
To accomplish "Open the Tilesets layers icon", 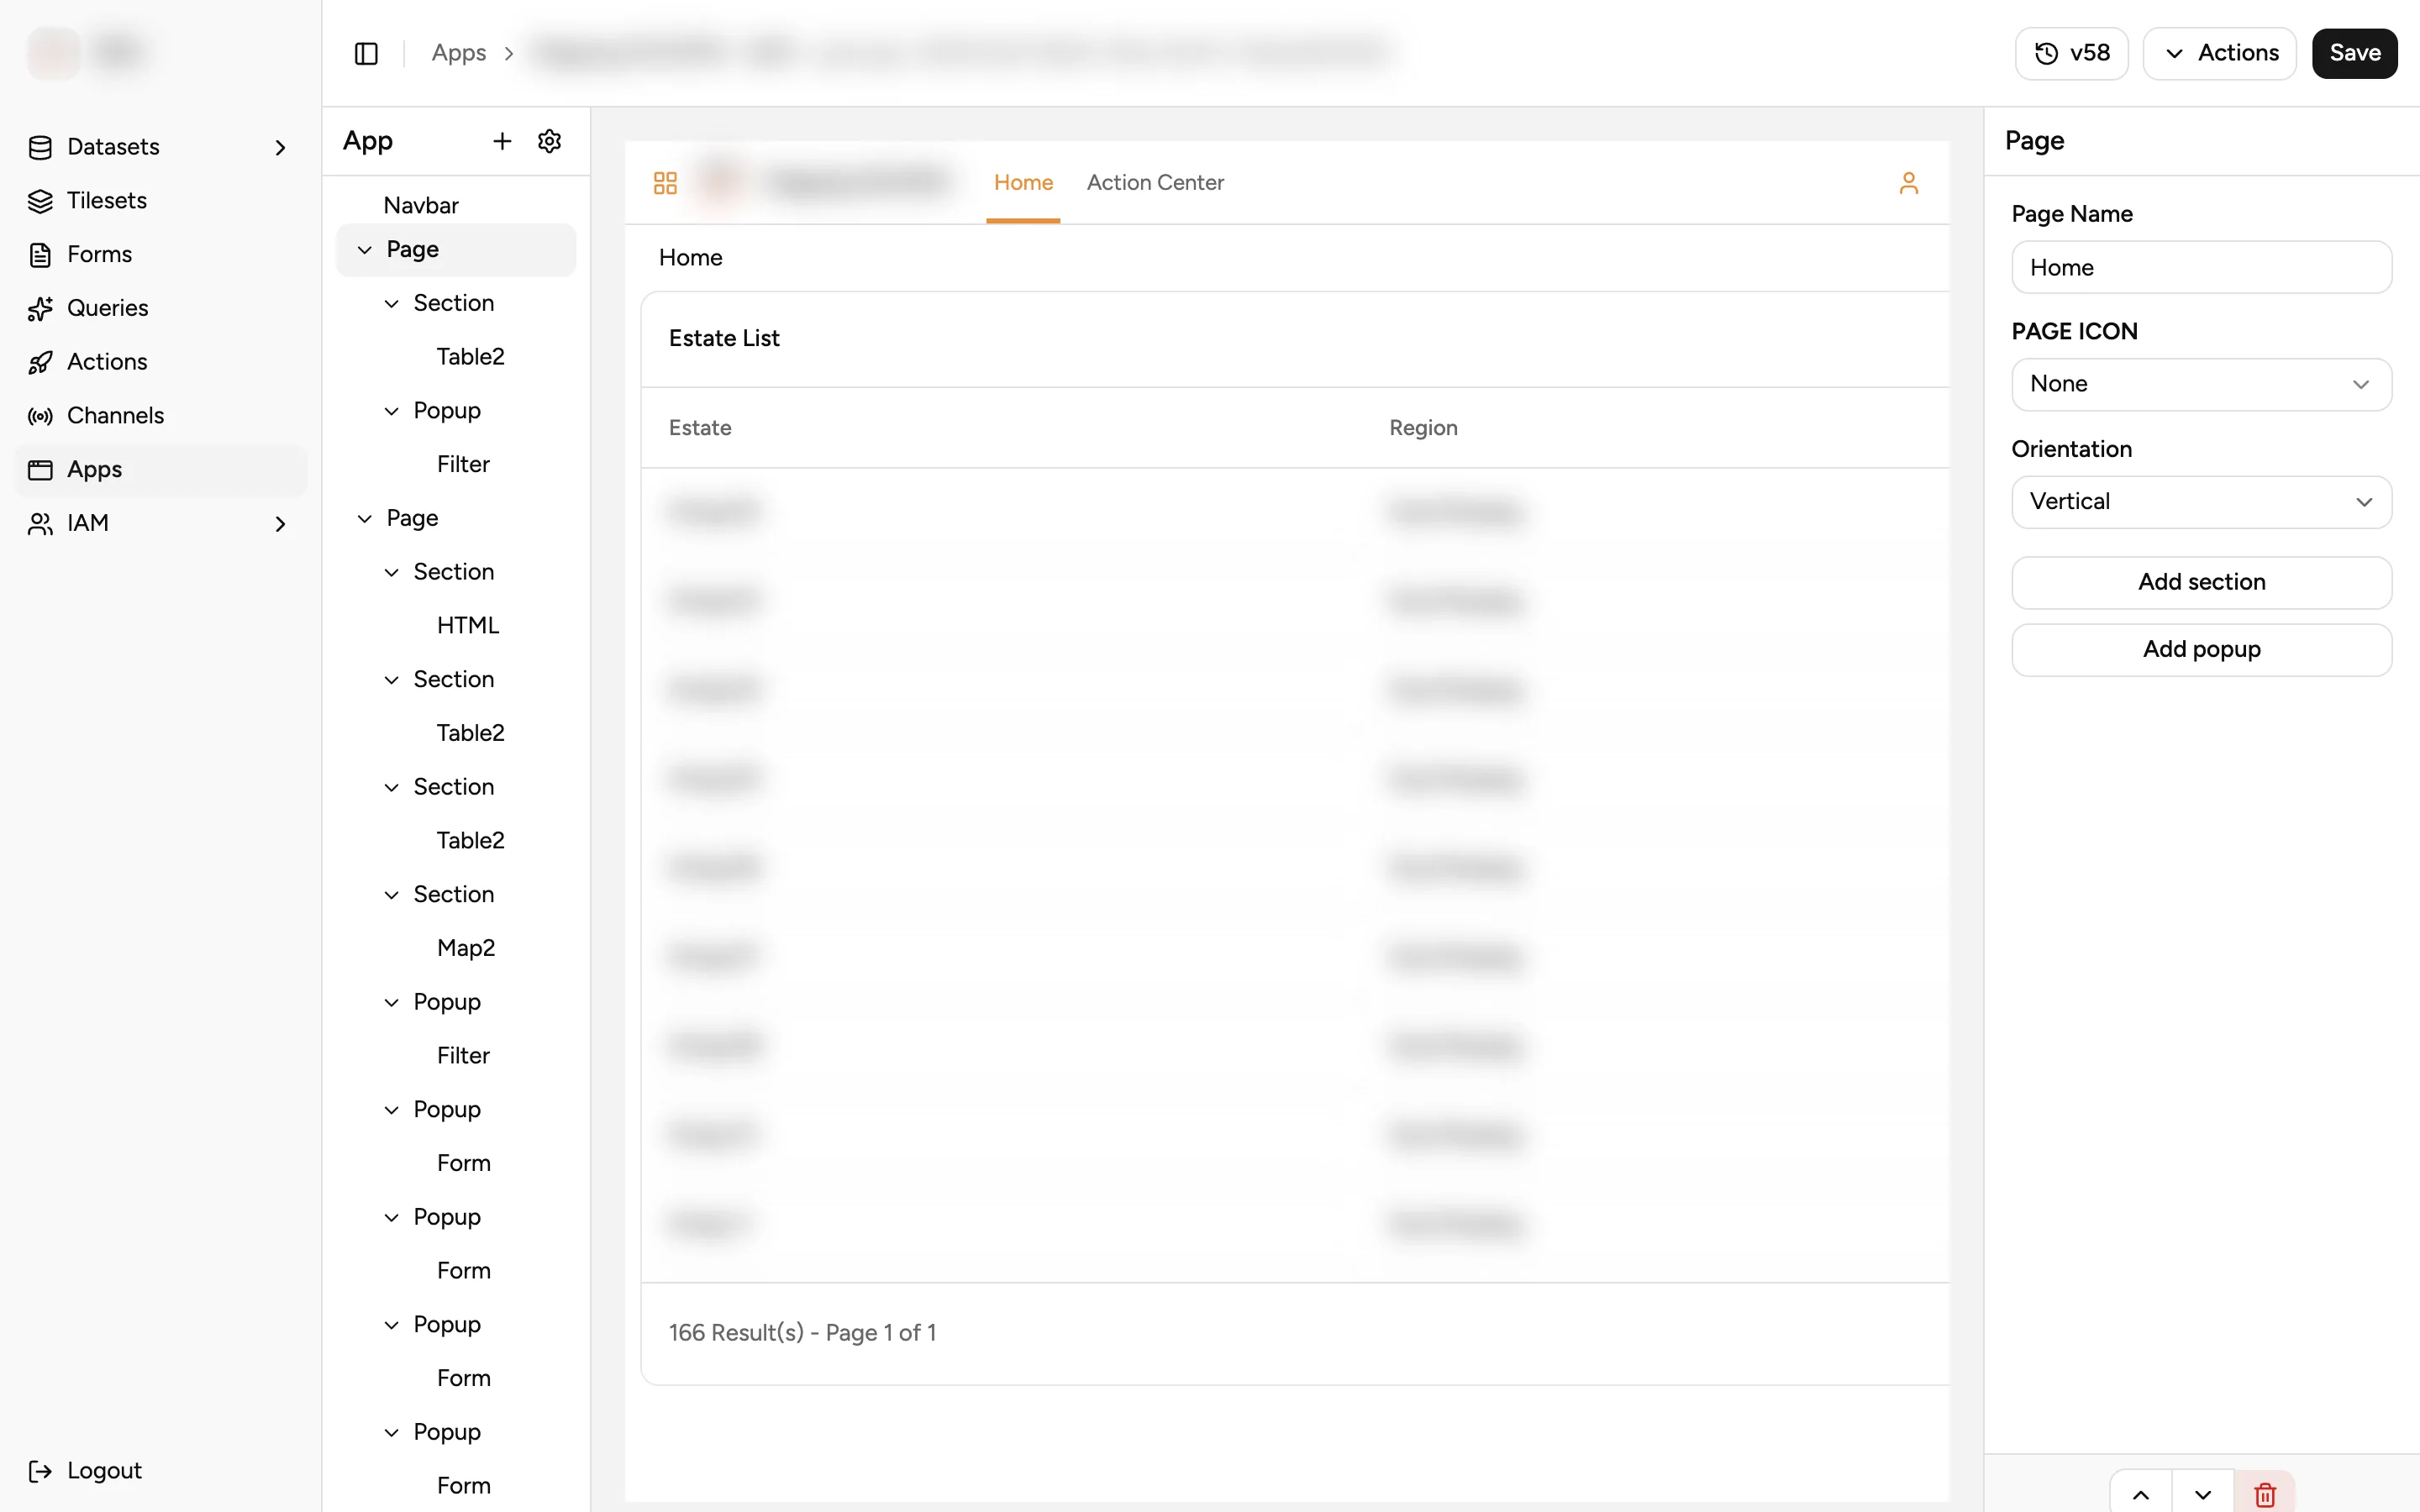I will point(40,201).
